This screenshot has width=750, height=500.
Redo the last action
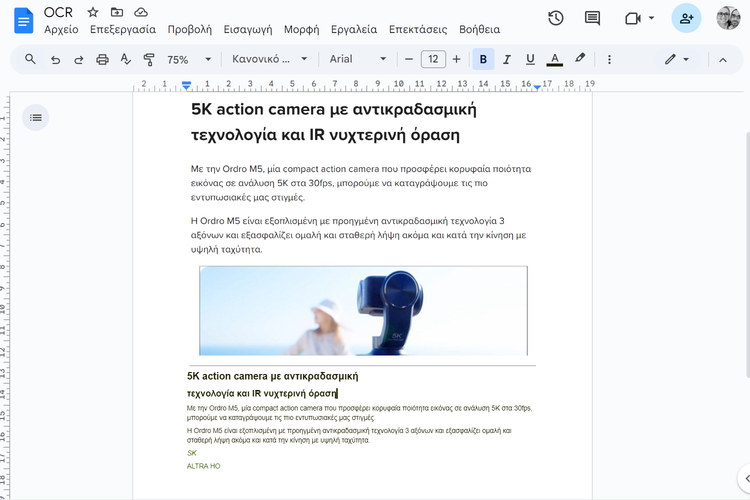coord(78,59)
